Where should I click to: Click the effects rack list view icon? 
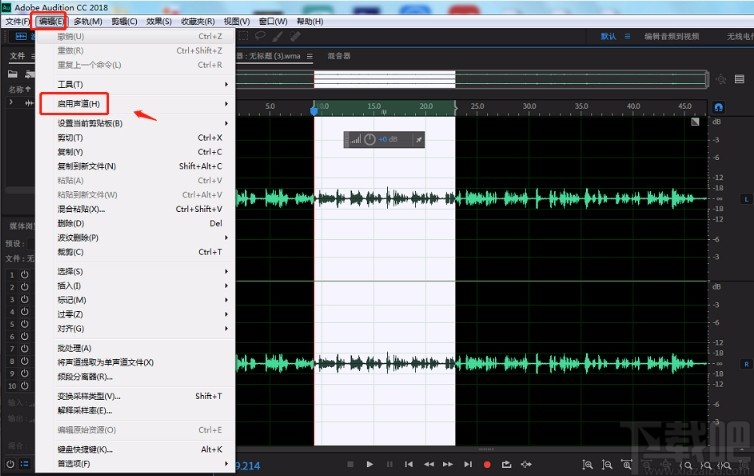25,464
